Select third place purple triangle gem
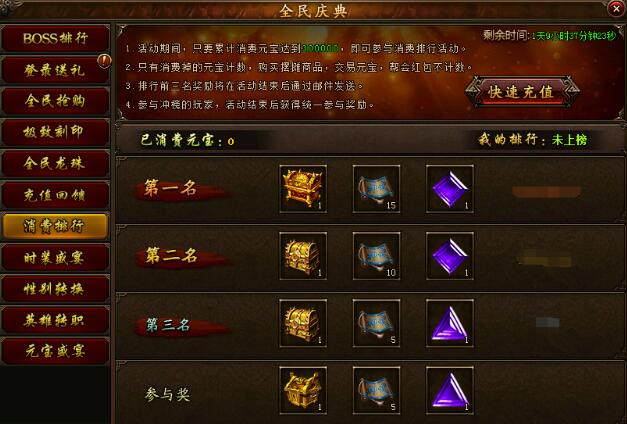This screenshot has width=627, height=424. click(450, 323)
